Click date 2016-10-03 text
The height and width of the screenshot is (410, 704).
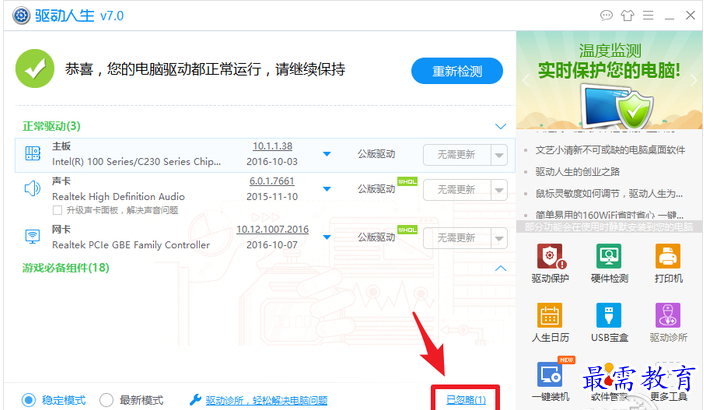point(272,162)
